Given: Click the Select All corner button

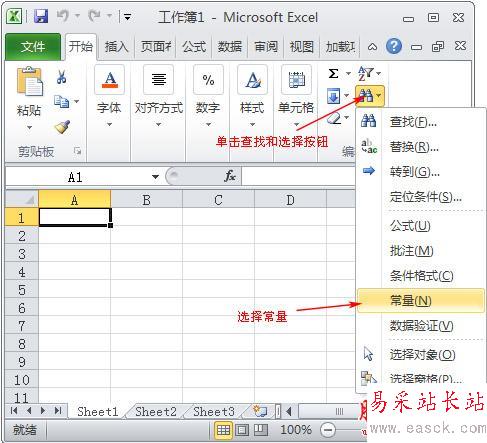Looking at the screenshot, I should 22,200.
